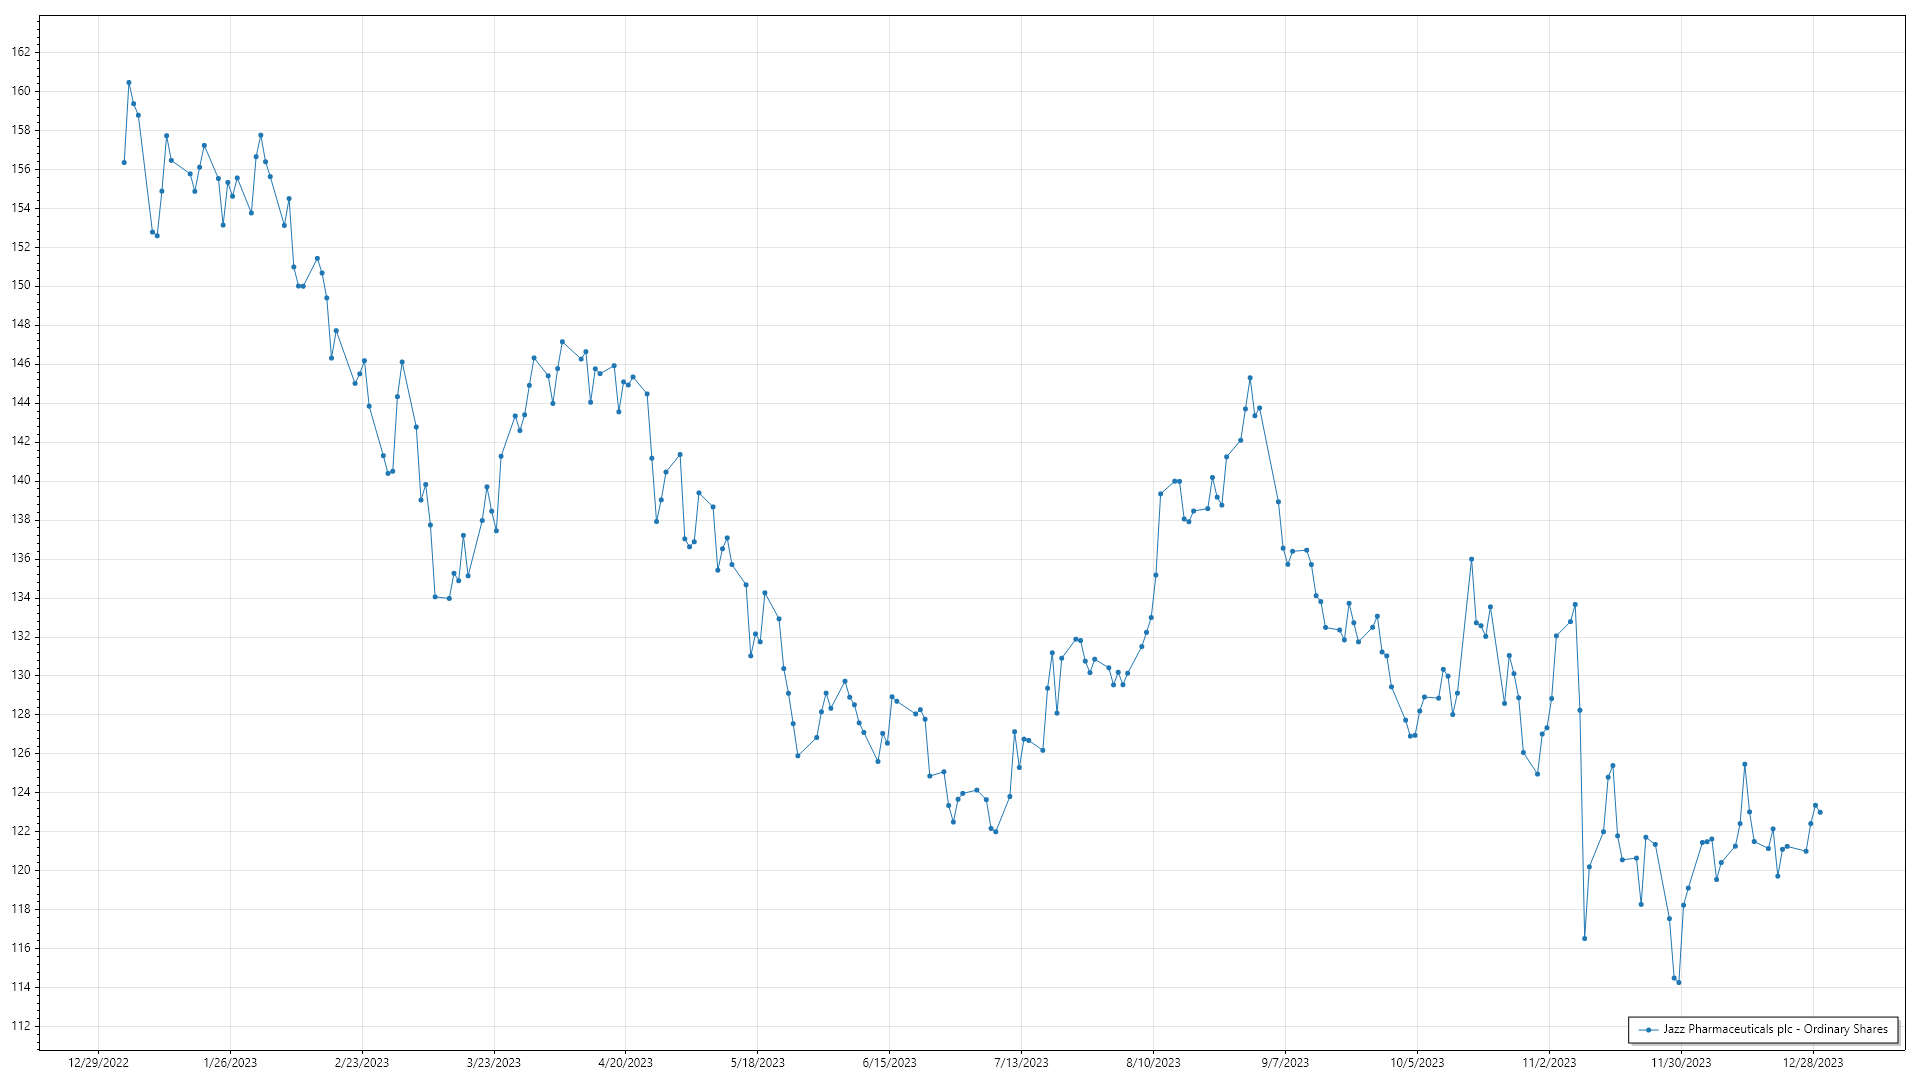This screenshot has height=1080, width=1920.
Task: Click the 112 y-axis tick label
Action: tap(21, 1026)
